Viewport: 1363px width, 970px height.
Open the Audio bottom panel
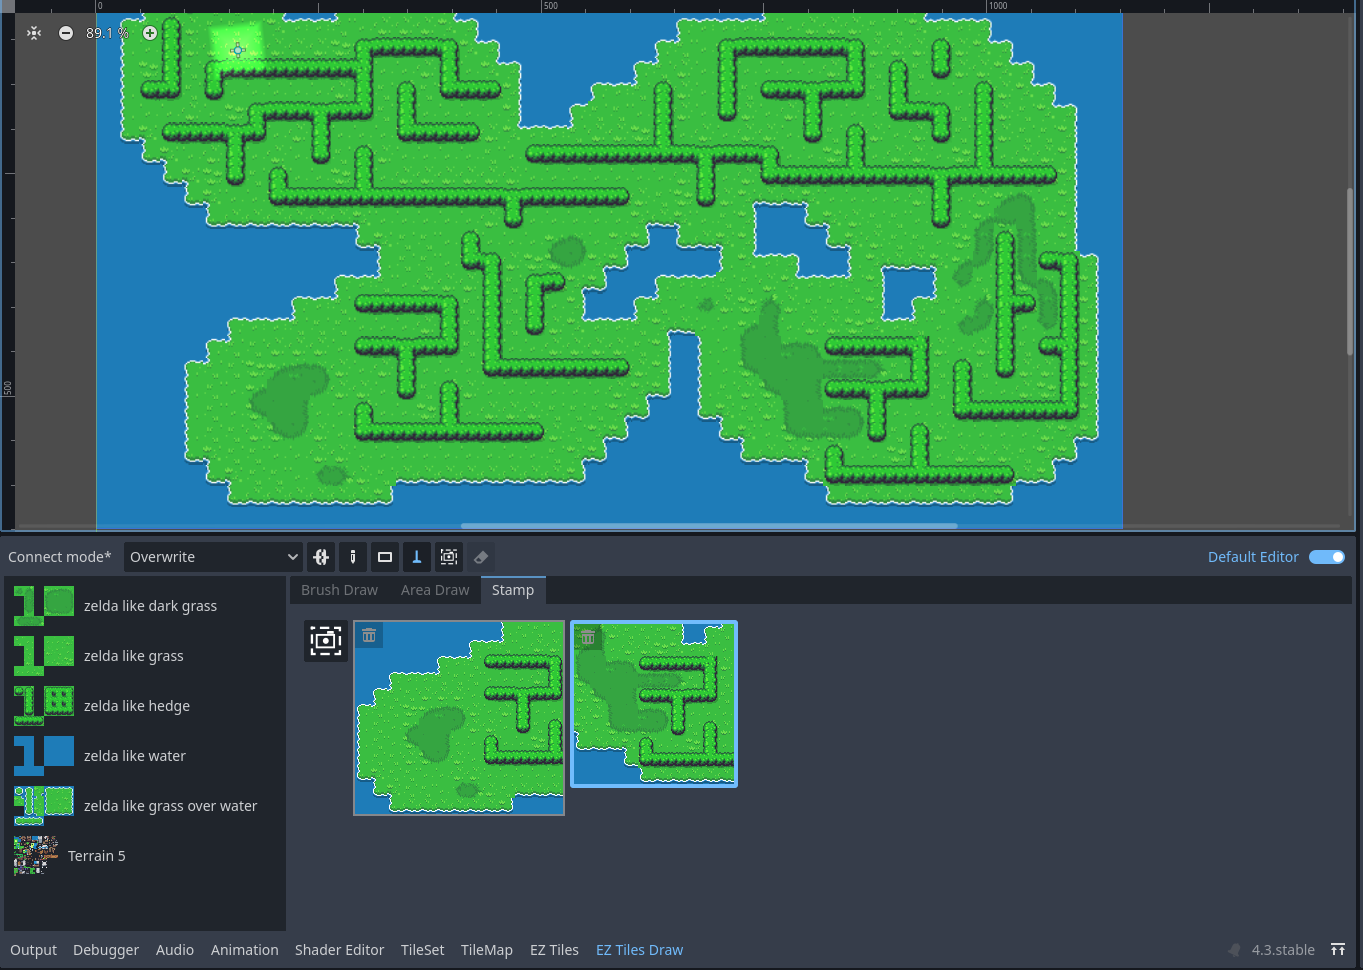click(x=175, y=950)
